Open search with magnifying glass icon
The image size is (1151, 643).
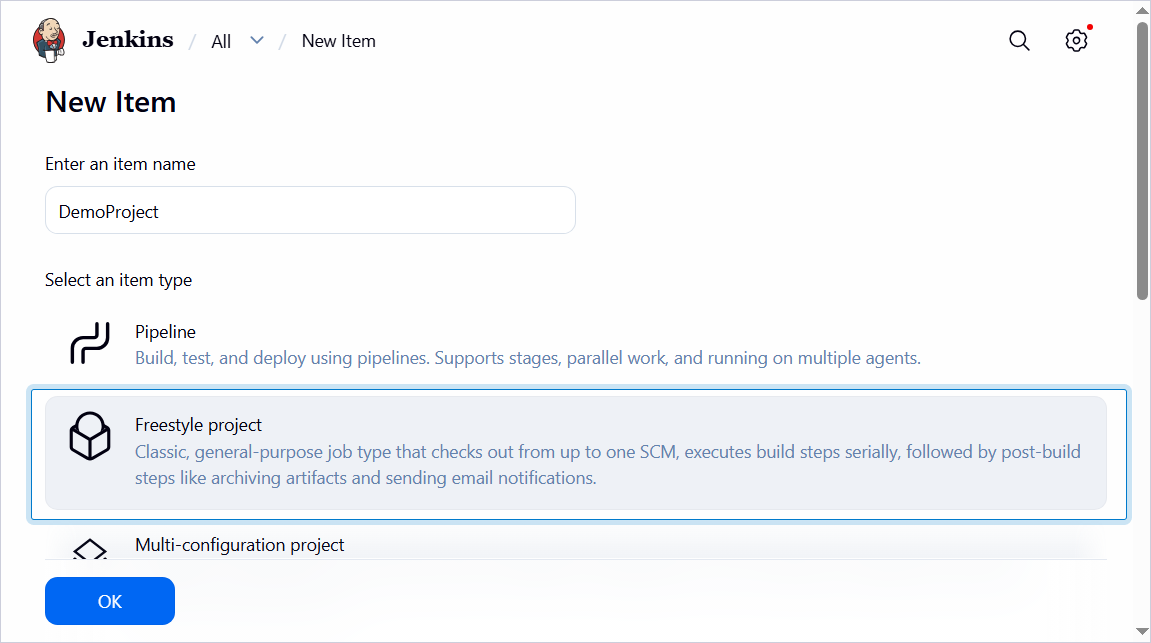[1019, 40]
